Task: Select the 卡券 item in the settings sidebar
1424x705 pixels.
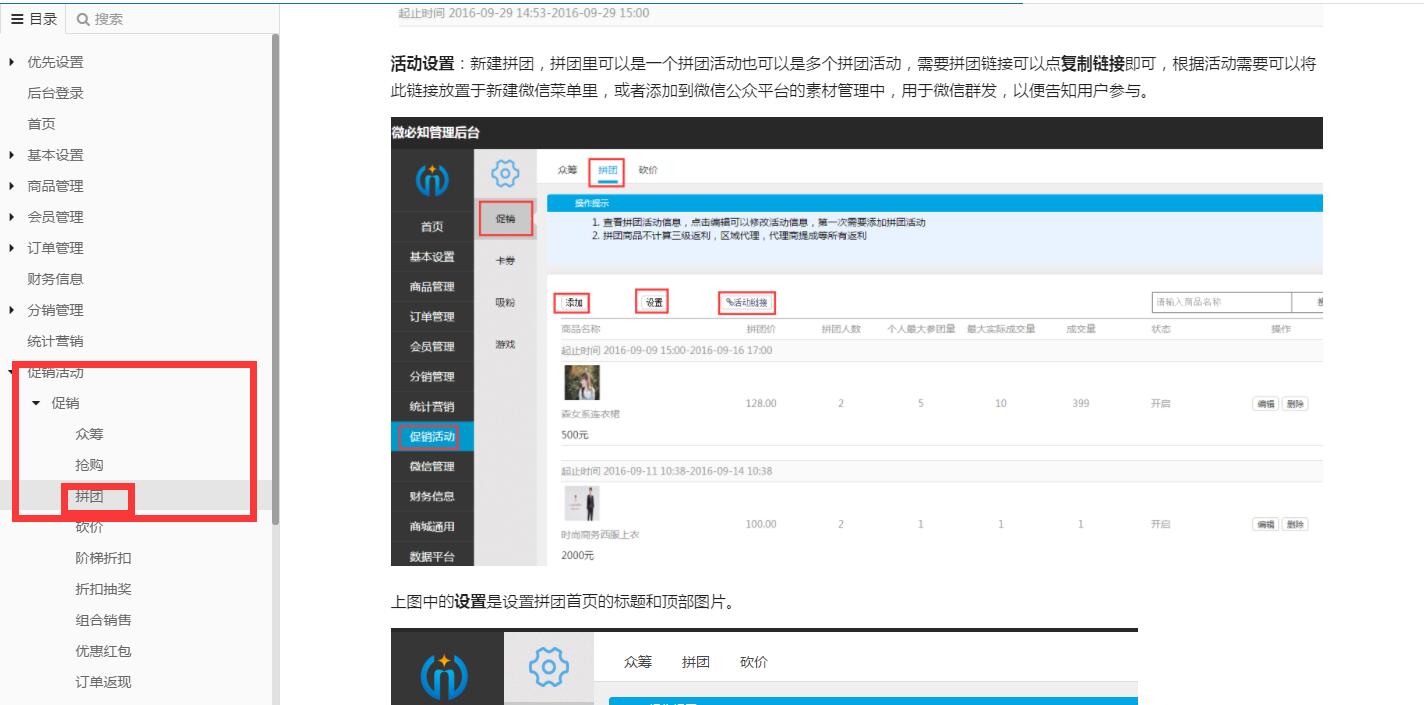Action: (505, 257)
